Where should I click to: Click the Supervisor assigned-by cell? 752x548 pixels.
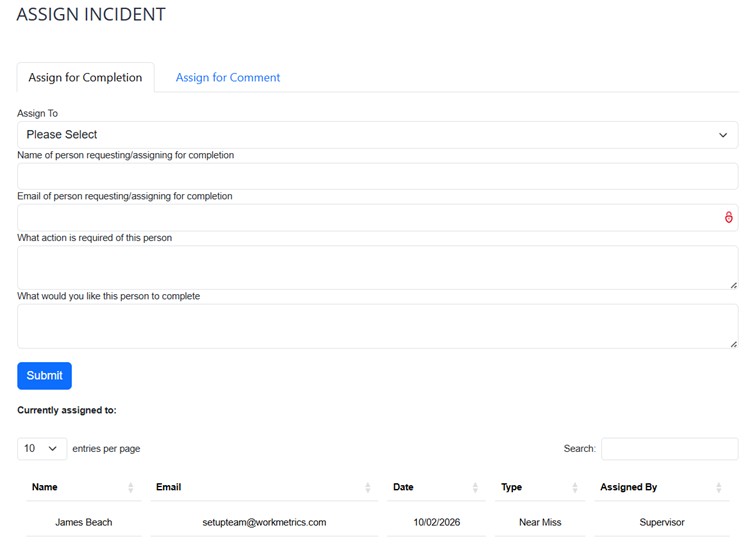point(662,523)
